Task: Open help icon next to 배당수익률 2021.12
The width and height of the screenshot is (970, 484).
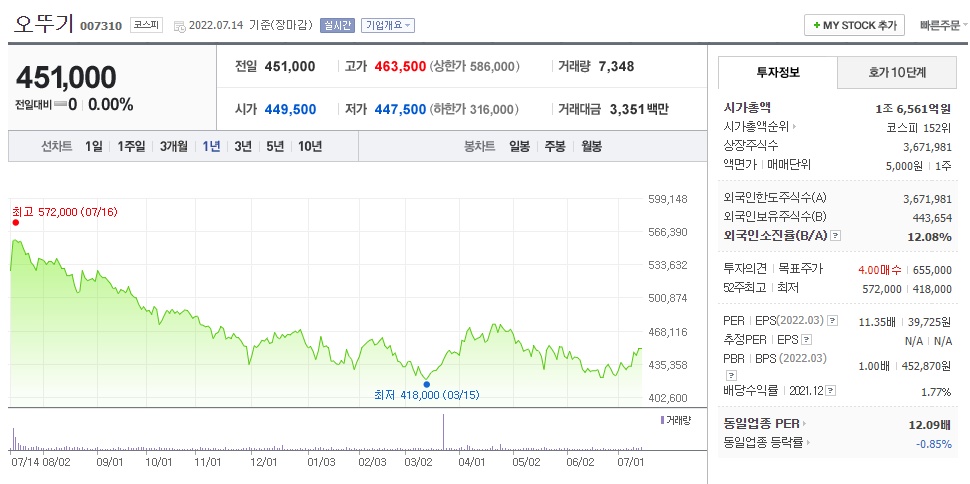Action: [x=831, y=391]
